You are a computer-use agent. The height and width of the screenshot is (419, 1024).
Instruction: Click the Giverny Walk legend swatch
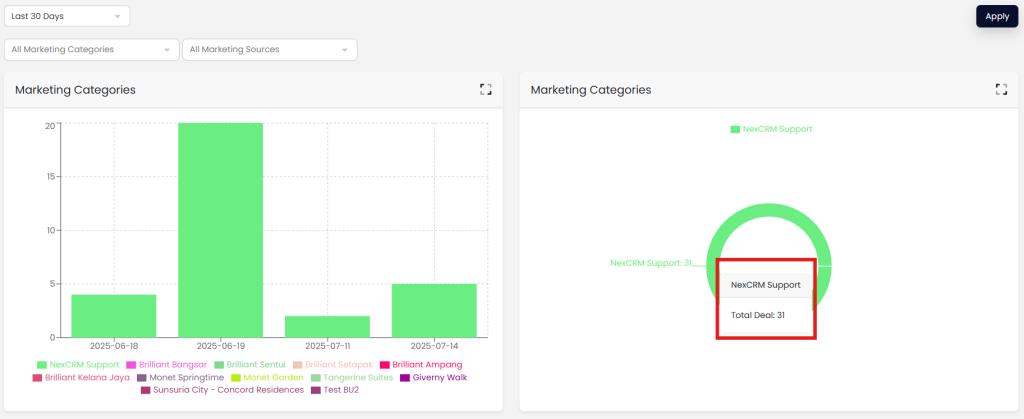[x=405, y=378]
